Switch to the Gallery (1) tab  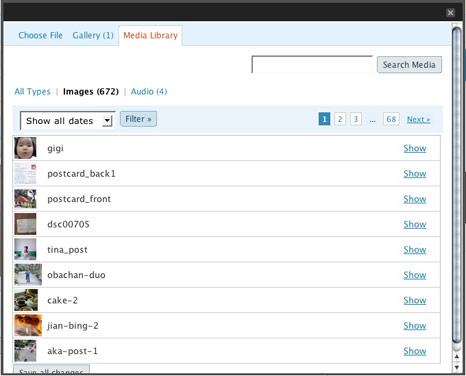93,35
